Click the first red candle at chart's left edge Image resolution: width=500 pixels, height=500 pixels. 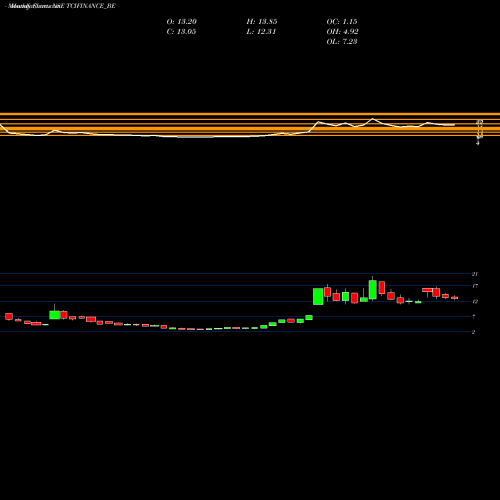[x=9, y=316]
